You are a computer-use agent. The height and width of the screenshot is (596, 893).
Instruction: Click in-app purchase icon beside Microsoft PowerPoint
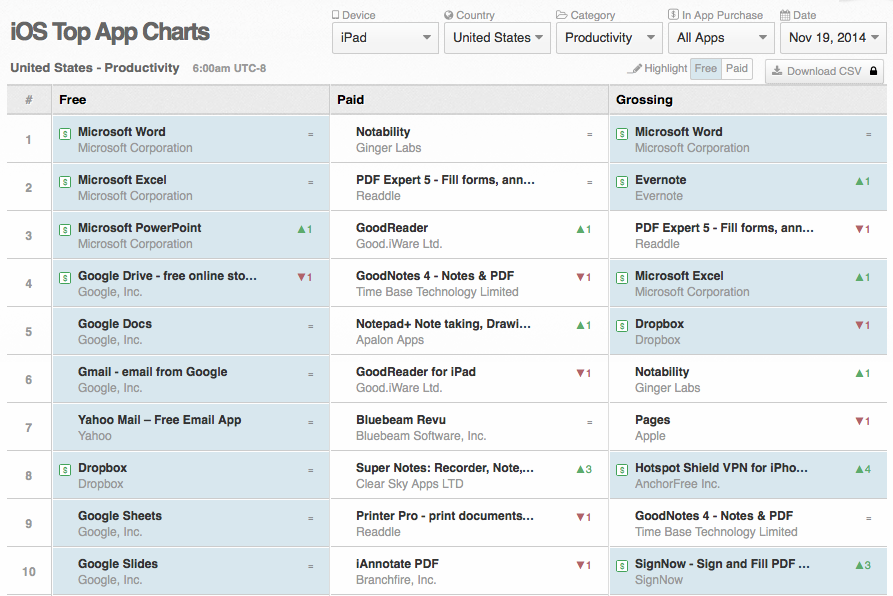(65, 230)
